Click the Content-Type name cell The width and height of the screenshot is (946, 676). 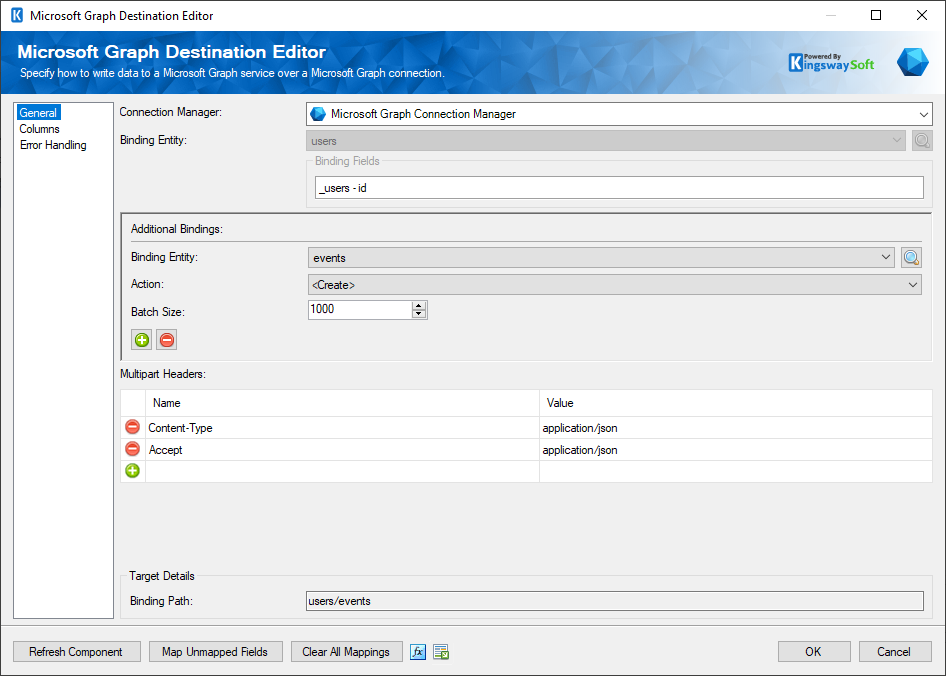(x=342, y=427)
